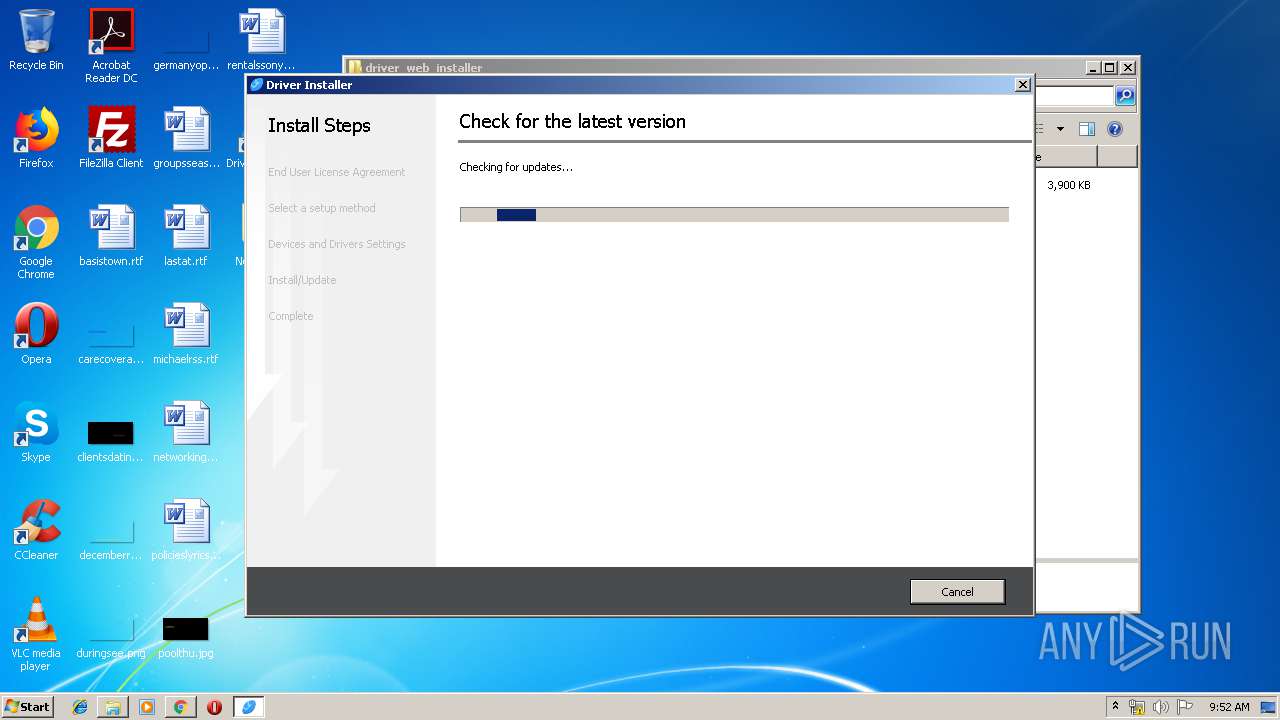Image resolution: width=1280 pixels, height=720 pixels.
Task: Launch the Opera desktop shortcut
Action: 36,334
